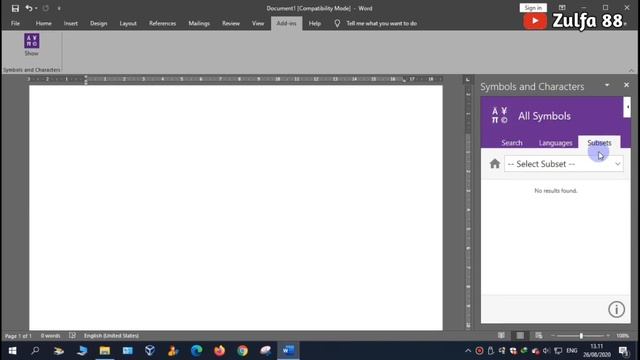Click the Home icon in the symbols pane
640x360 pixels.
tap(495, 164)
